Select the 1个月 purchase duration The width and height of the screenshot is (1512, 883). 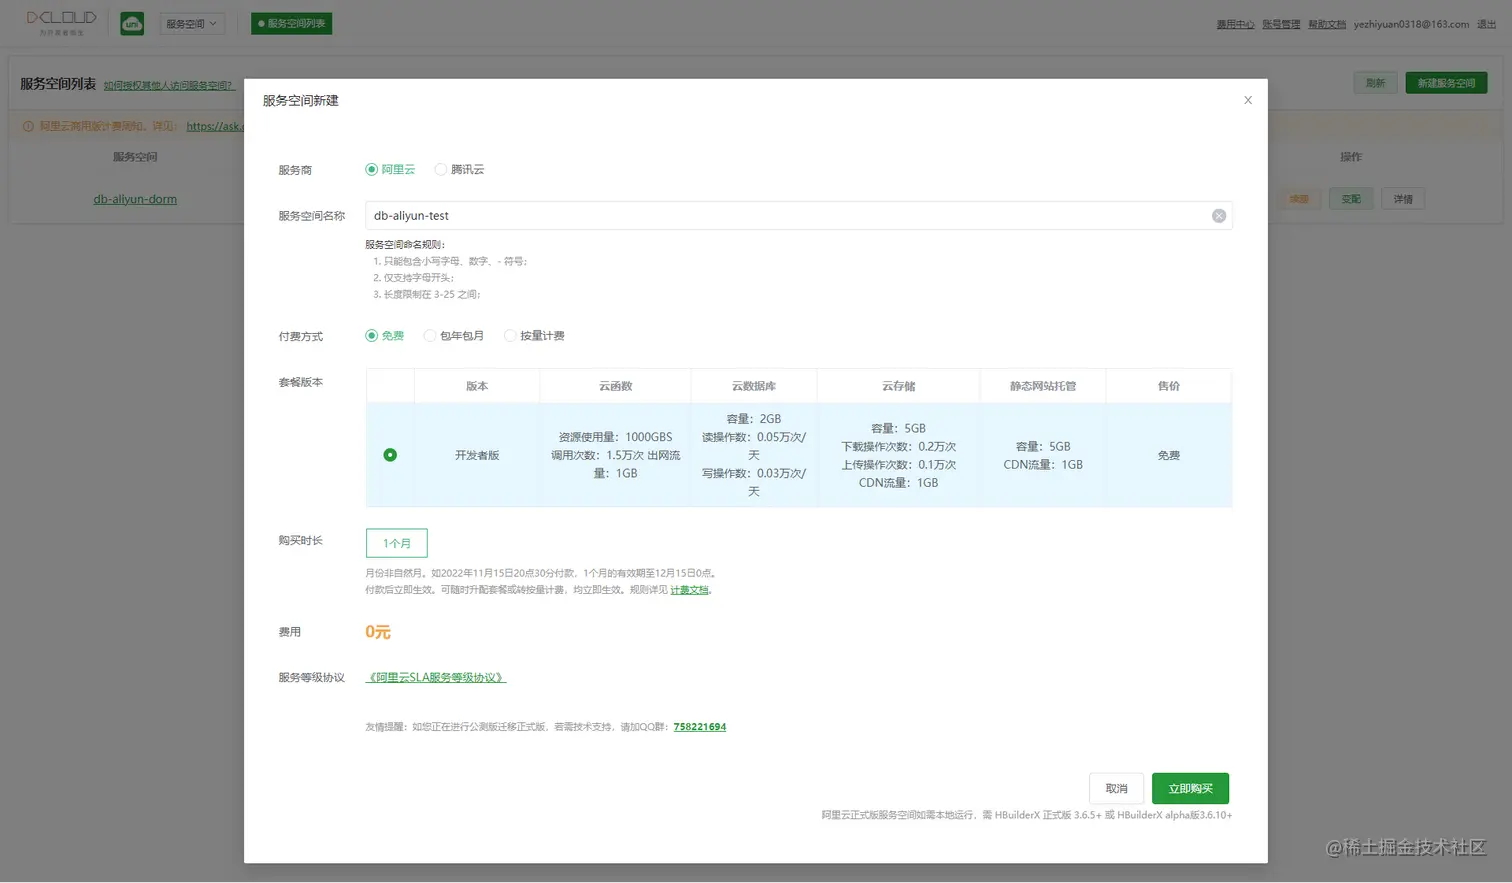pos(396,543)
